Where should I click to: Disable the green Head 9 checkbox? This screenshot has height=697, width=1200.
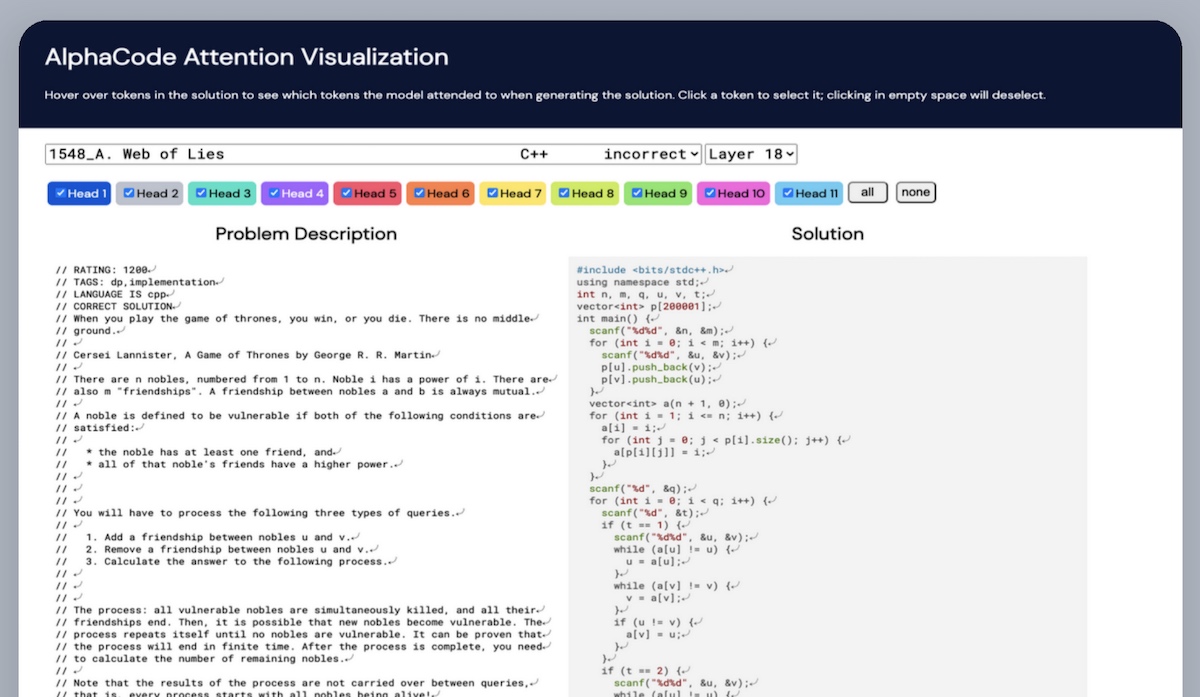coord(637,194)
